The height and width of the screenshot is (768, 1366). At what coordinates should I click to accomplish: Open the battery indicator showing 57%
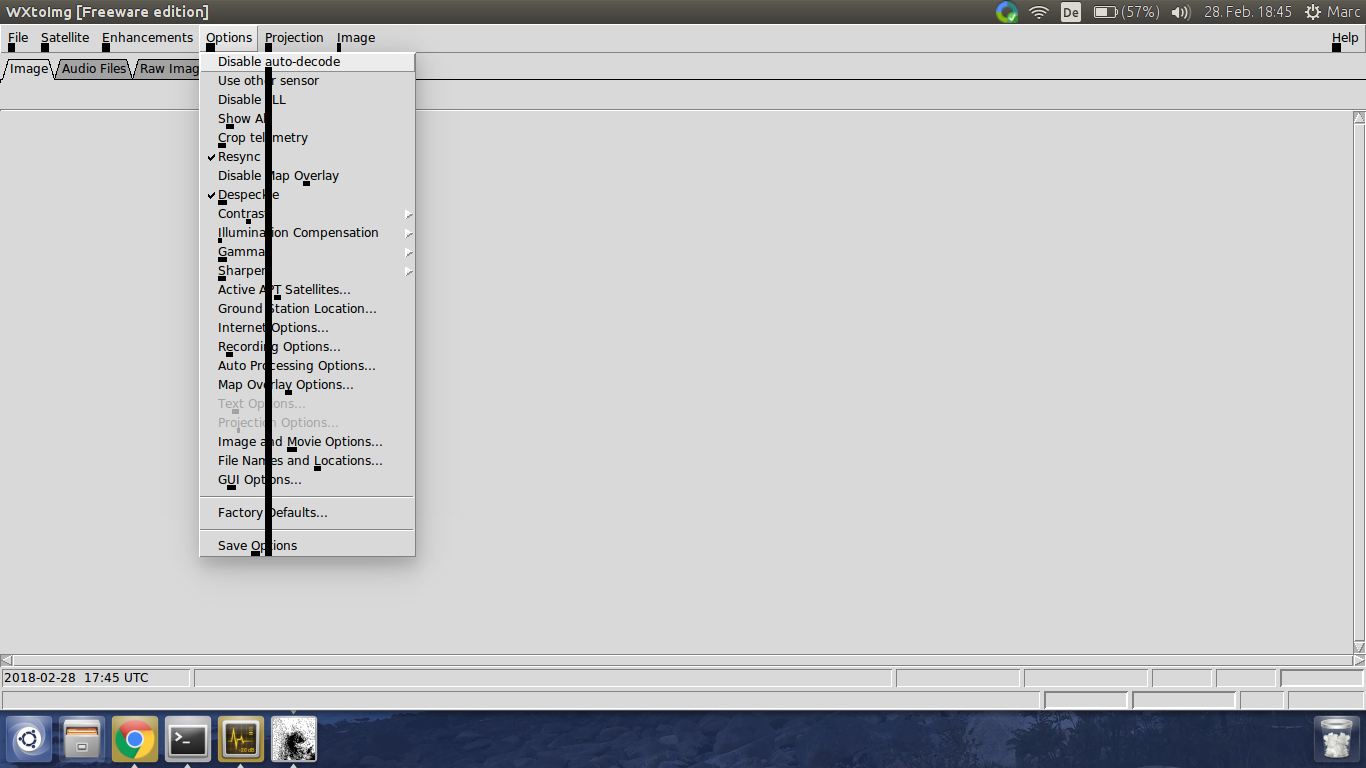click(x=1126, y=12)
